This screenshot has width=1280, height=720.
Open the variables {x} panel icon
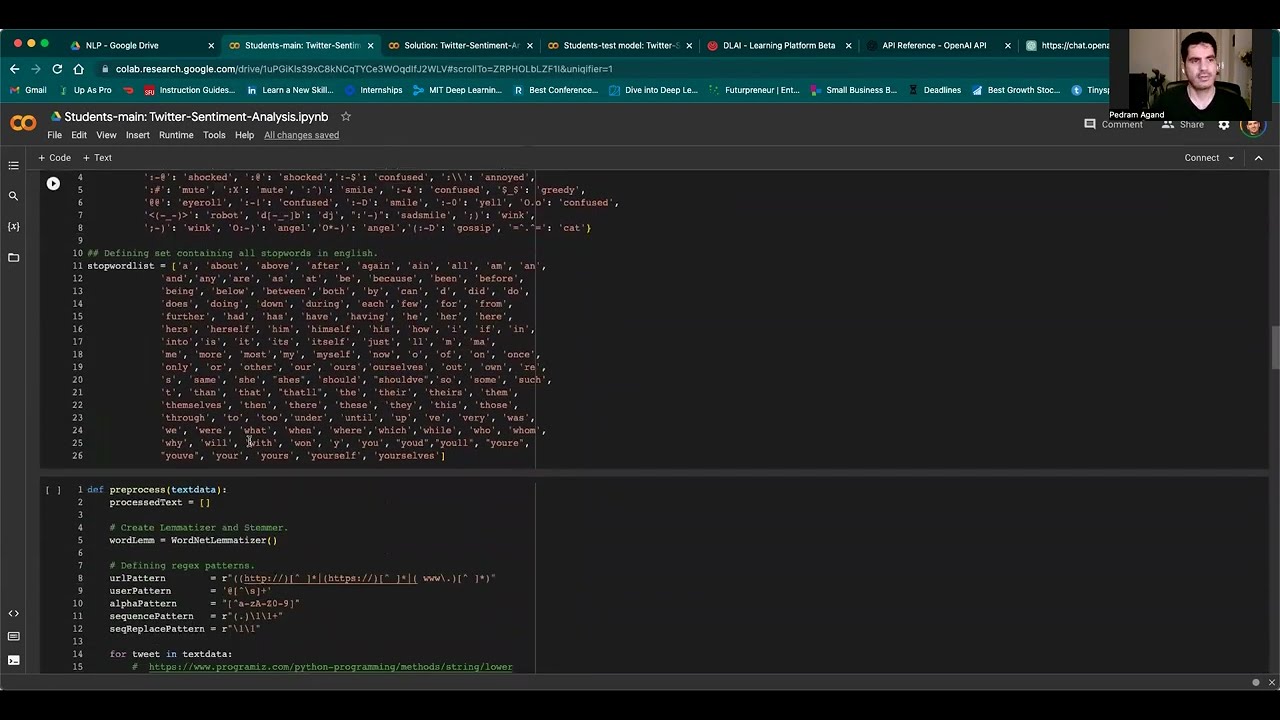[x=13, y=227]
